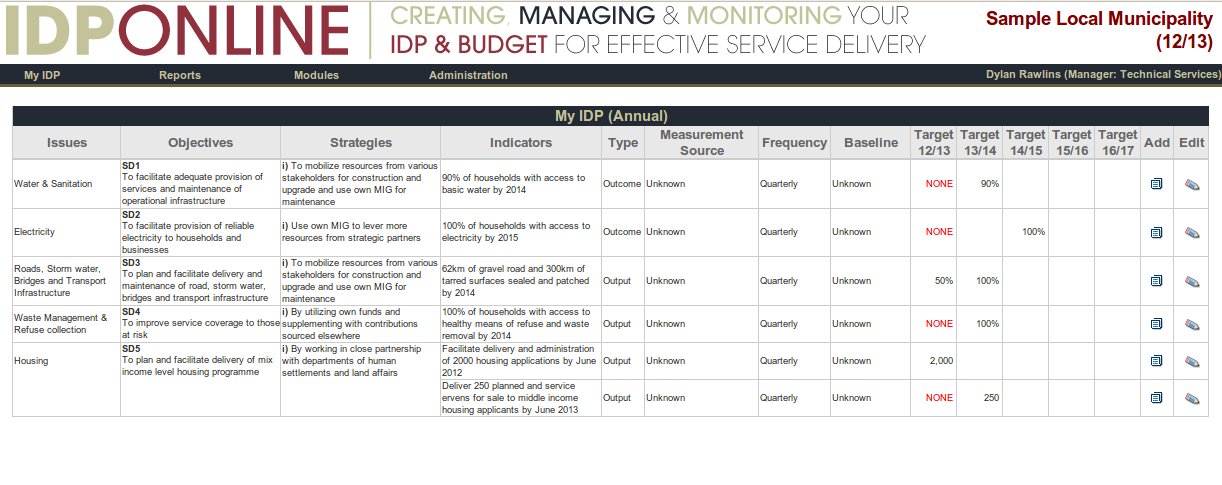Click Add icon for 250 service ervens indicator

[1156, 398]
